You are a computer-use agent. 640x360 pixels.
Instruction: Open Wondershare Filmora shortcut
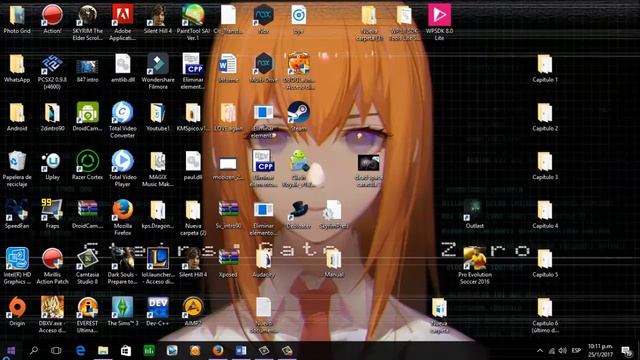(x=158, y=64)
